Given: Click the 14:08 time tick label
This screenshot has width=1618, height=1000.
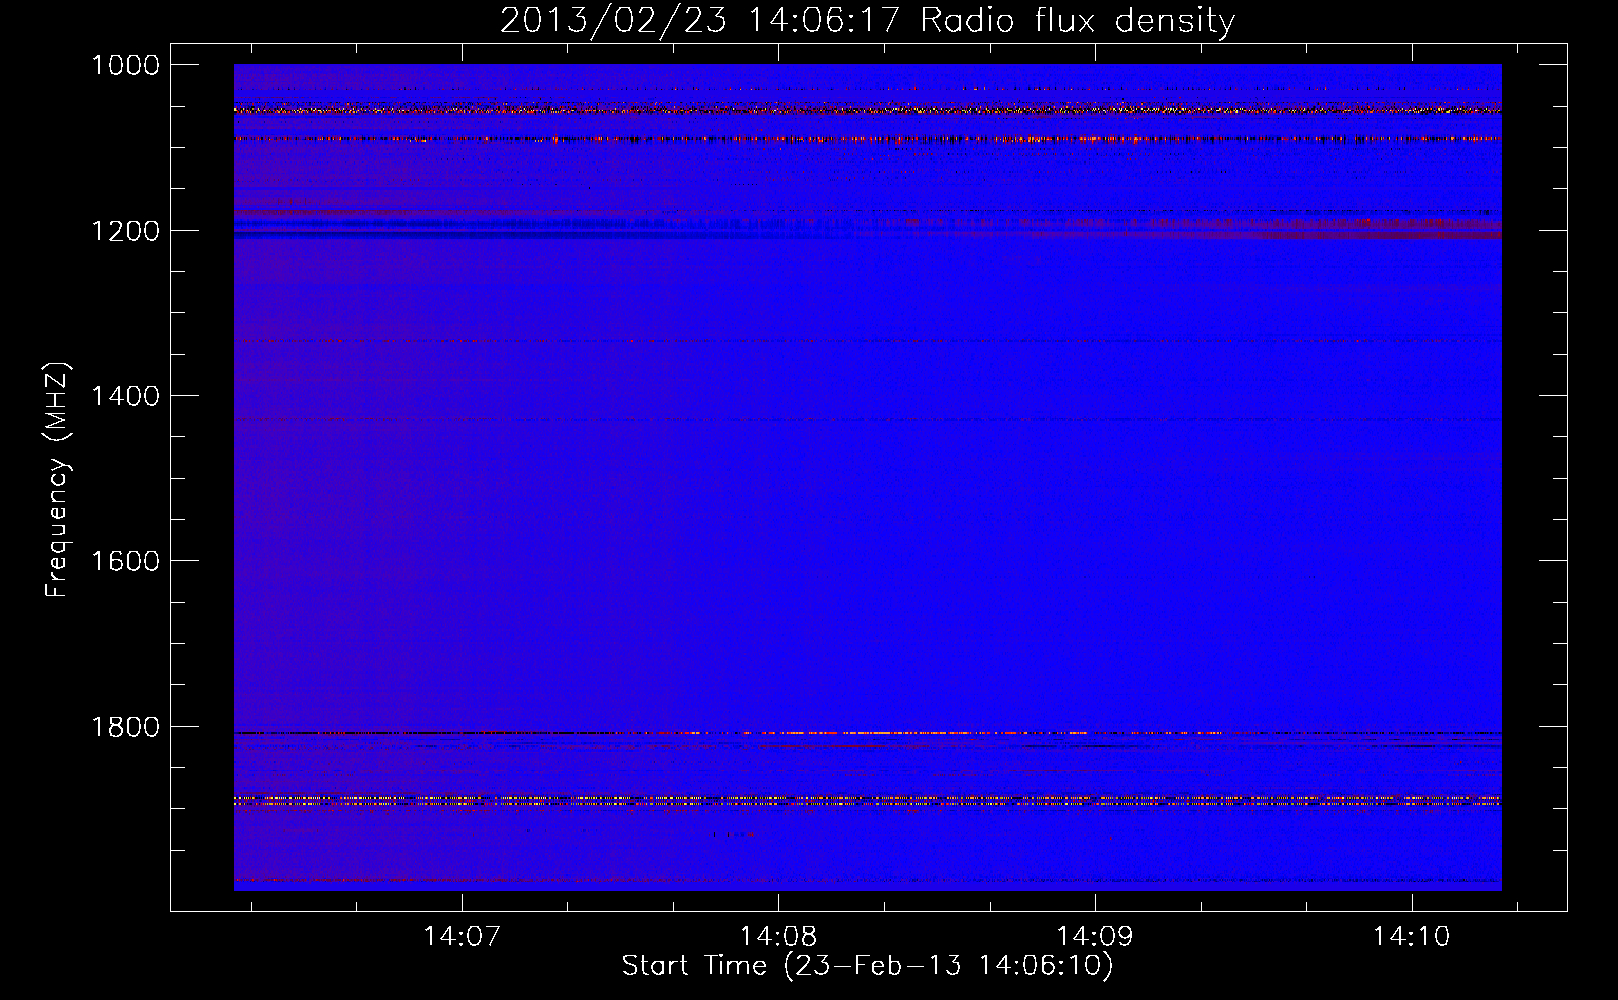Looking at the screenshot, I should [778, 937].
